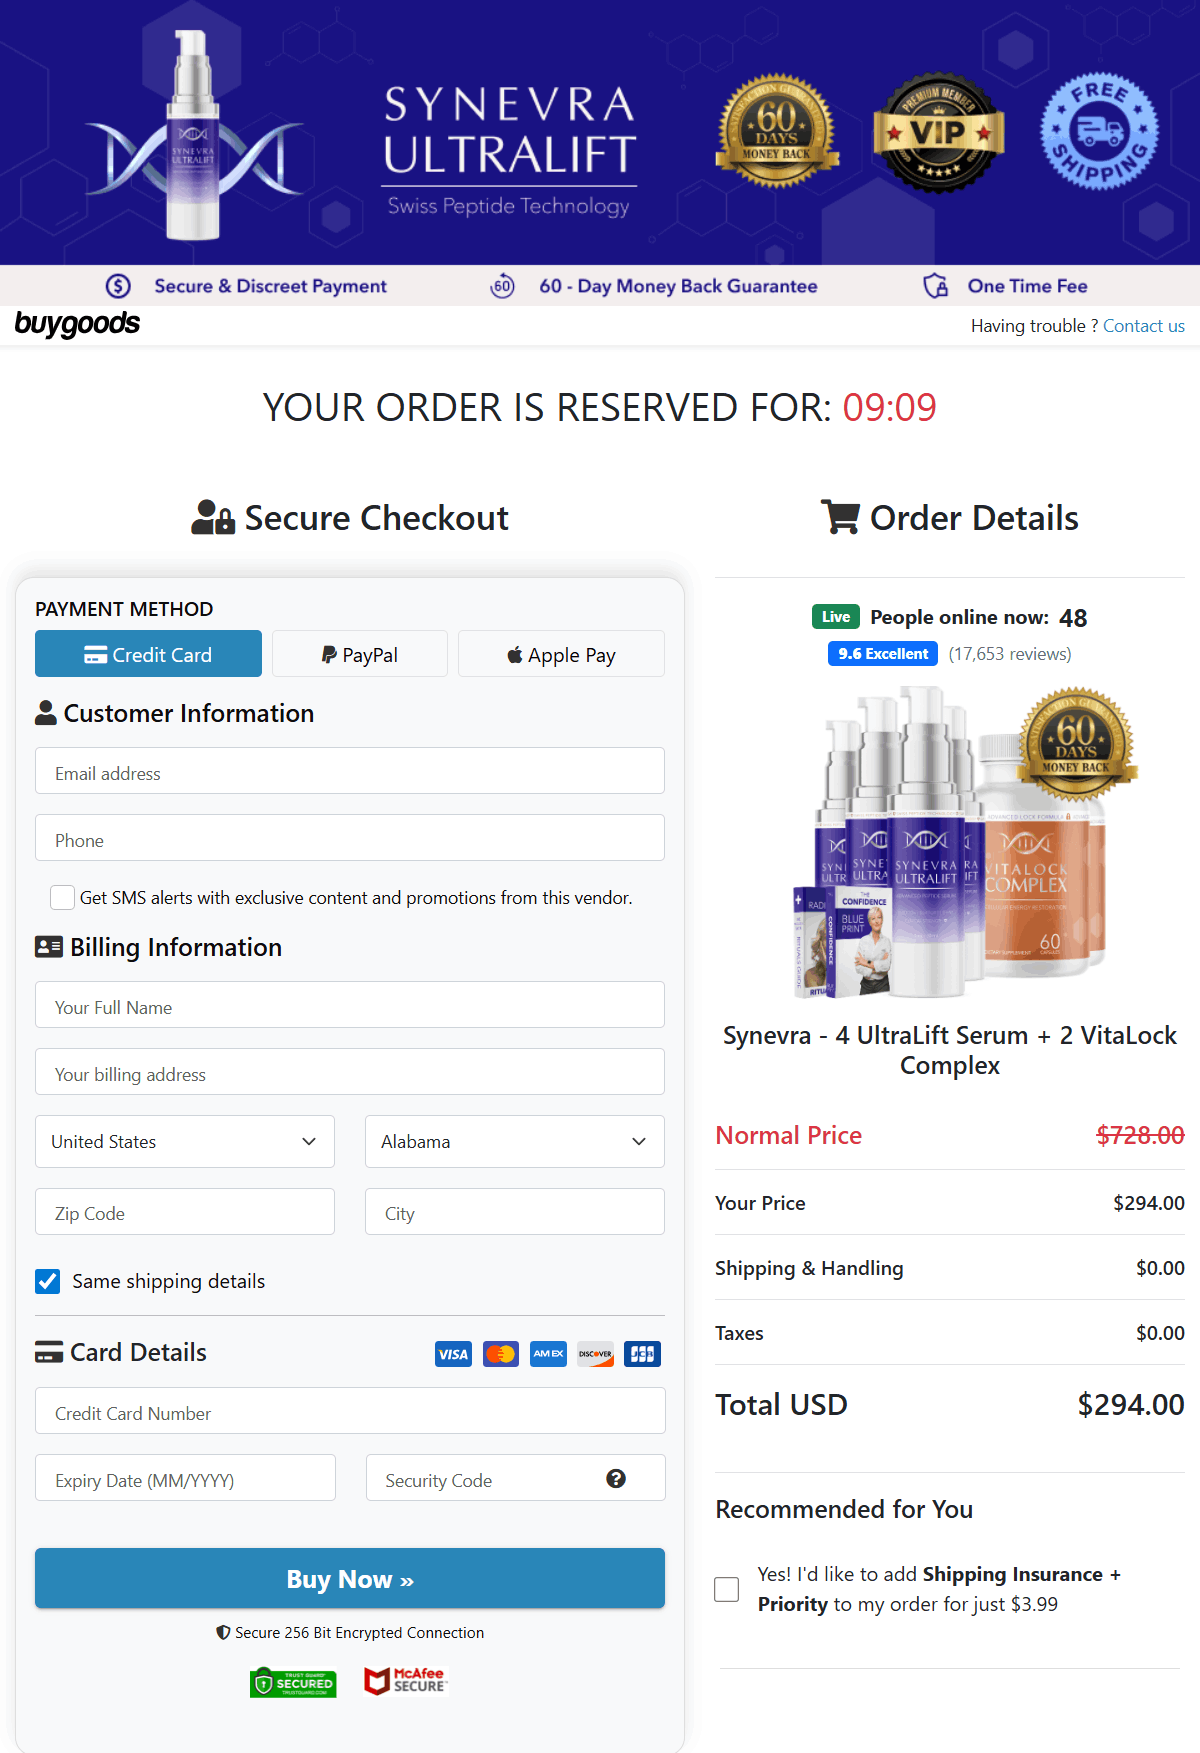The height and width of the screenshot is (1753, 1200).
Task: Click the Trust Guard Secured badge
Action: coord(293,1682)
